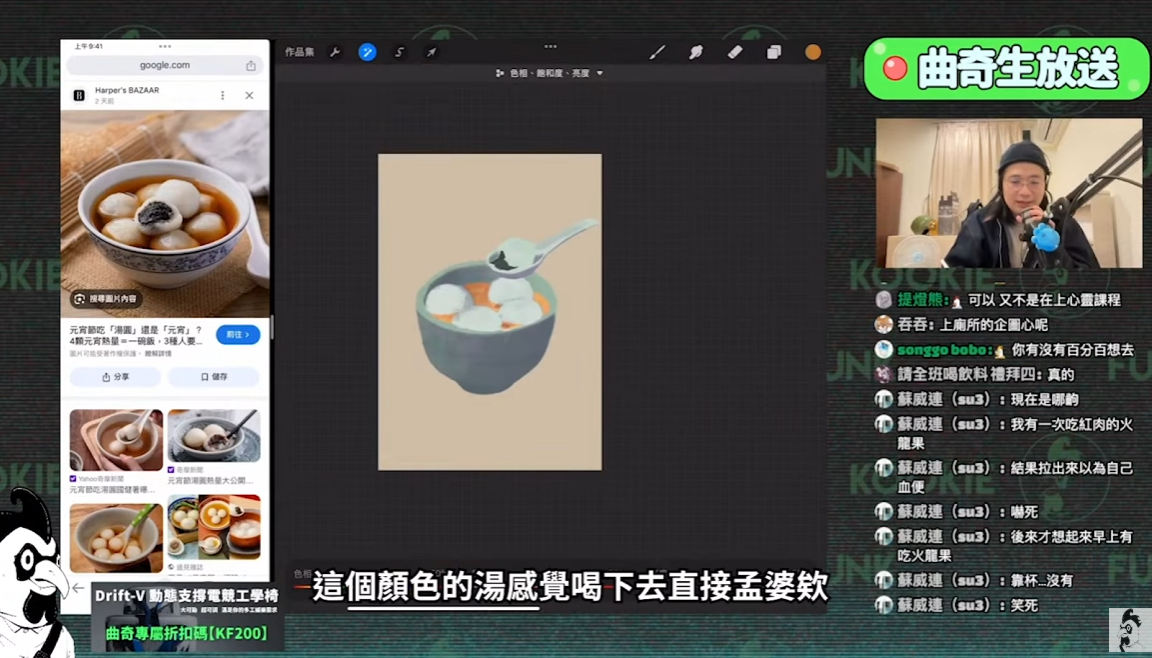Click chat username 請全班喝飲料 禮拜四

[969, 375]
